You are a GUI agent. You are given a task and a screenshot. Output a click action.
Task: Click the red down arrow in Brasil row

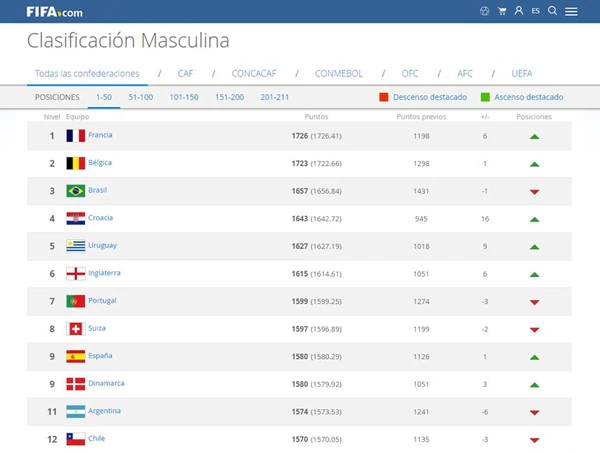[535, 192]
